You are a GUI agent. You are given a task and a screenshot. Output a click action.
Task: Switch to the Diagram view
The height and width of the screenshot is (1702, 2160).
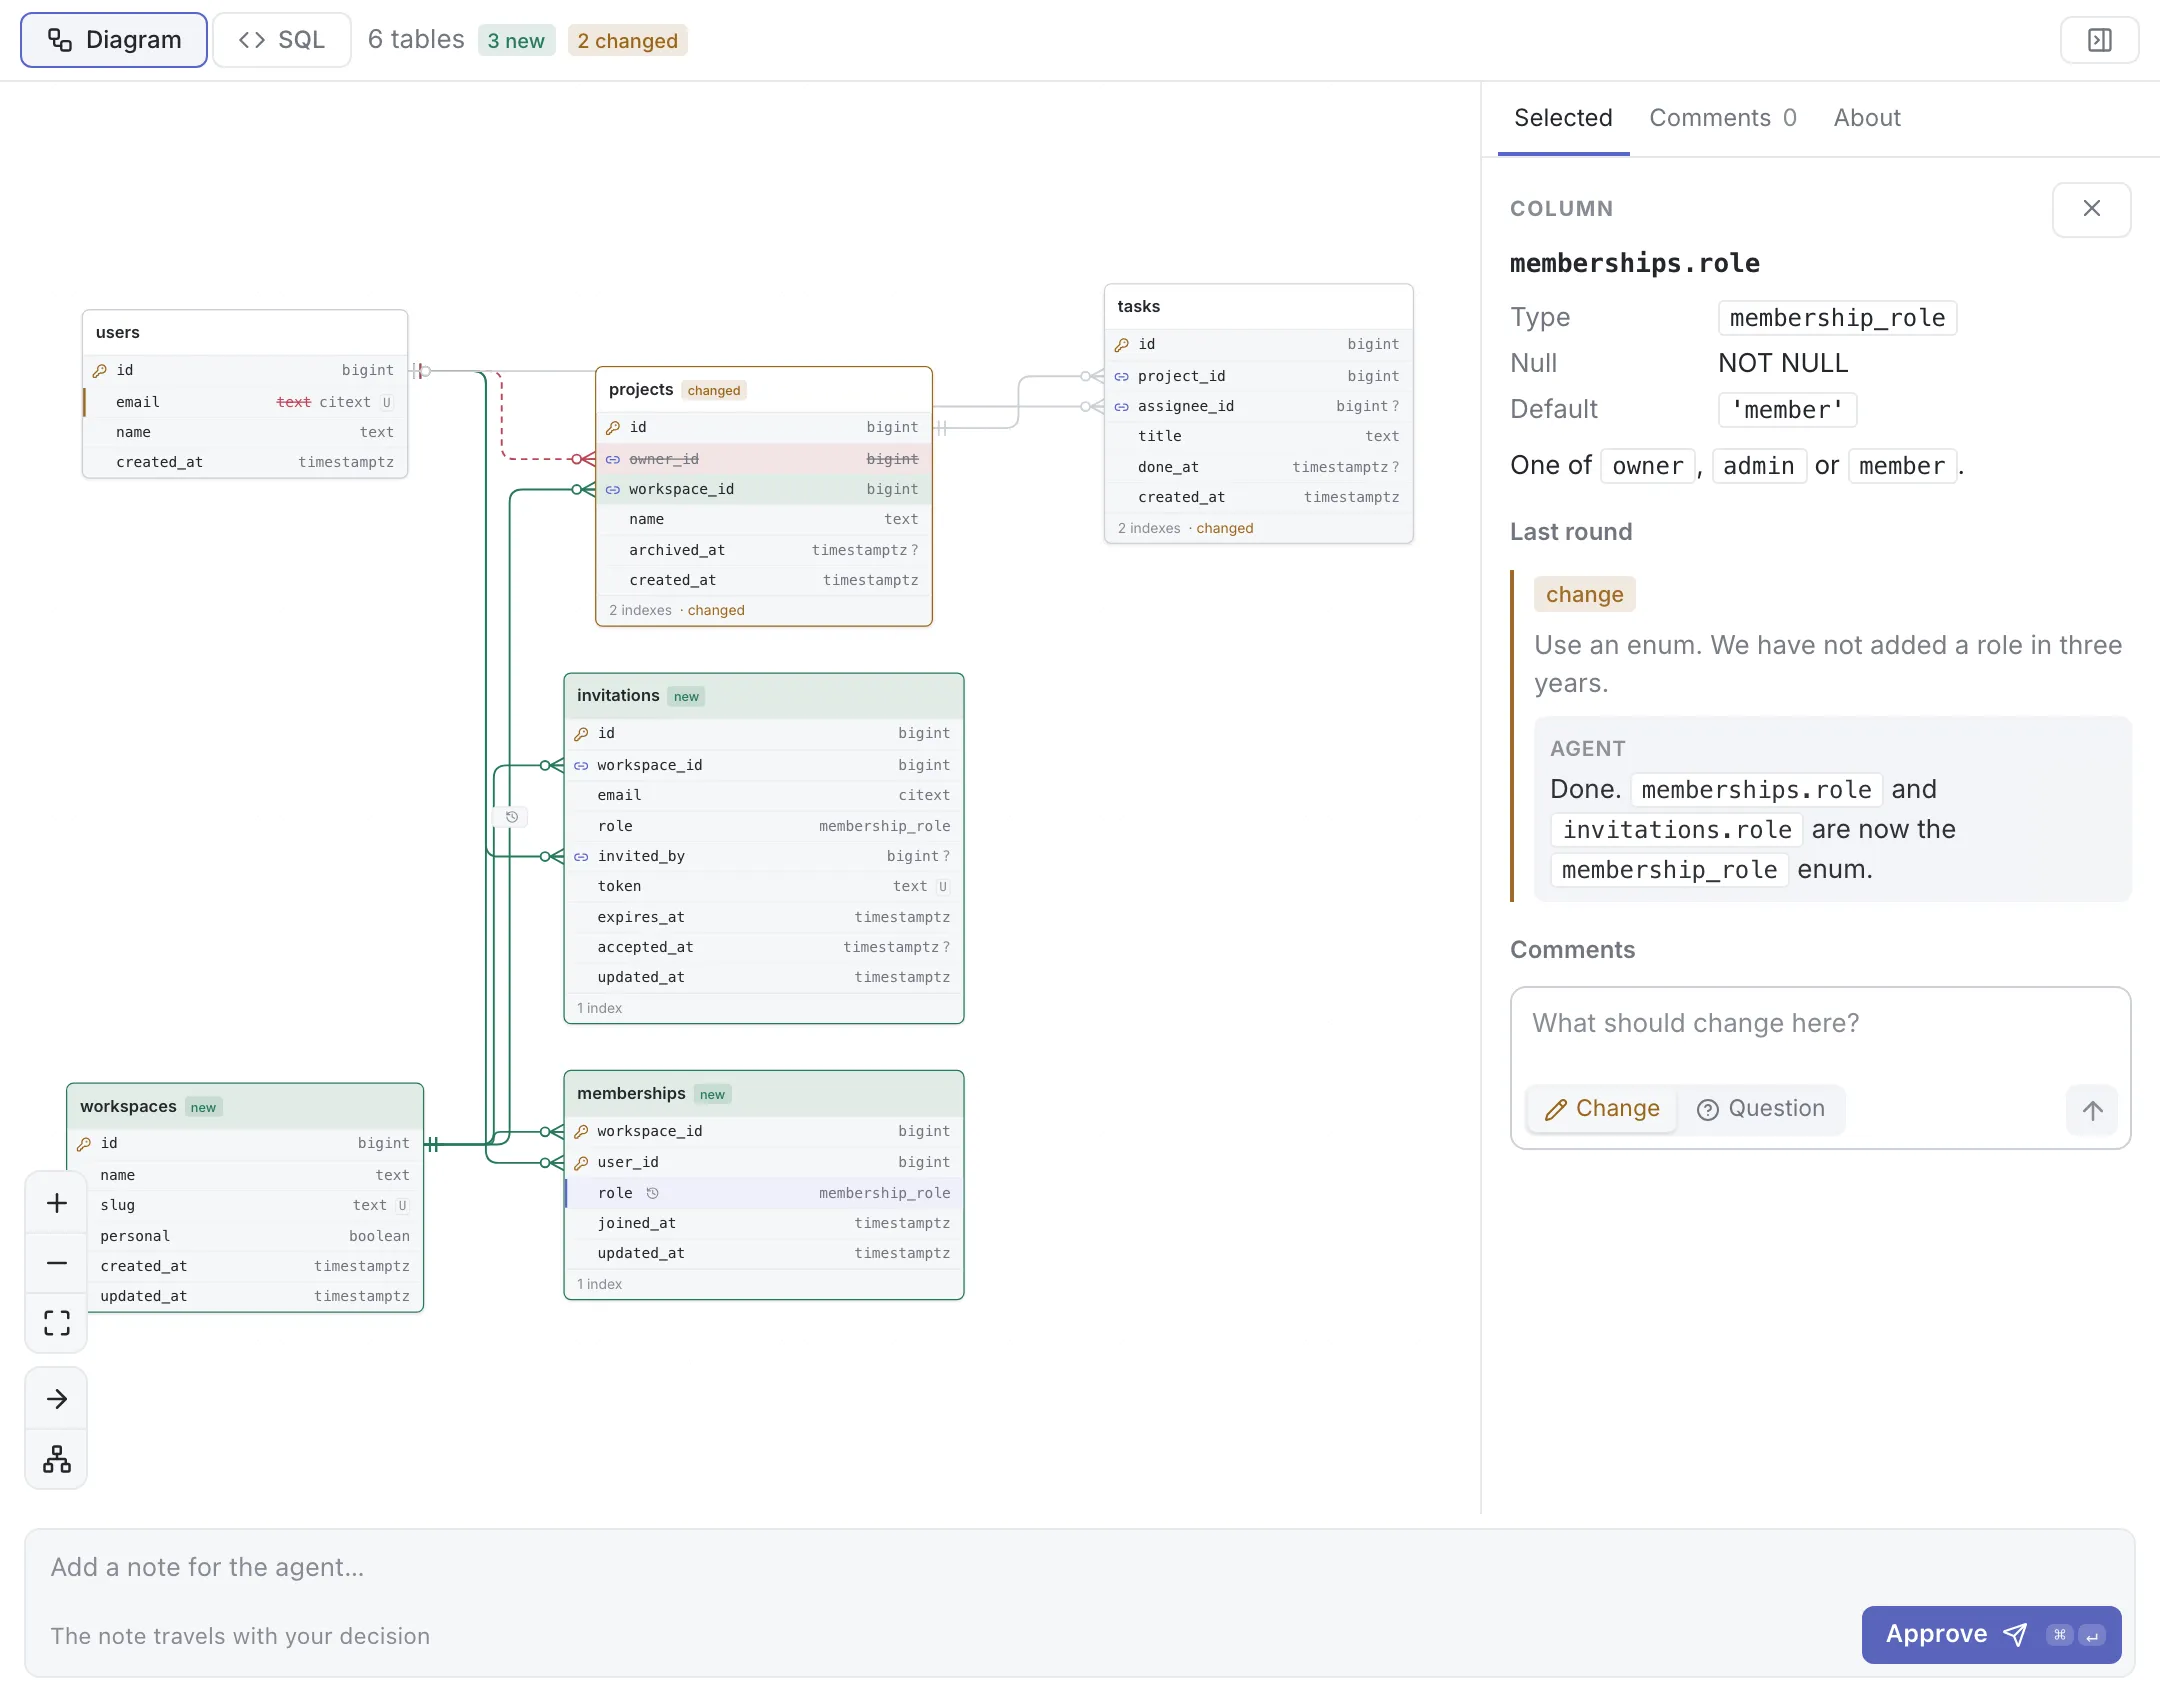114,40
